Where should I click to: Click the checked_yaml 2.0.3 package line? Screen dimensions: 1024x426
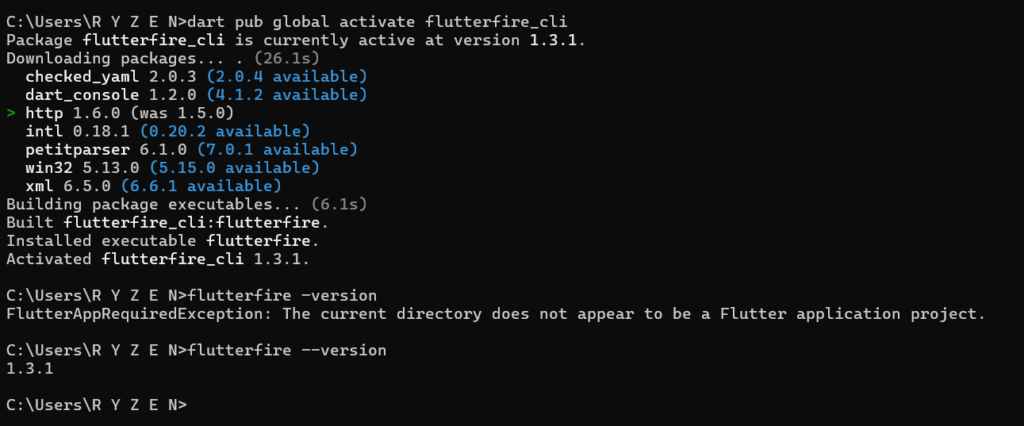(x=110, y=77)
